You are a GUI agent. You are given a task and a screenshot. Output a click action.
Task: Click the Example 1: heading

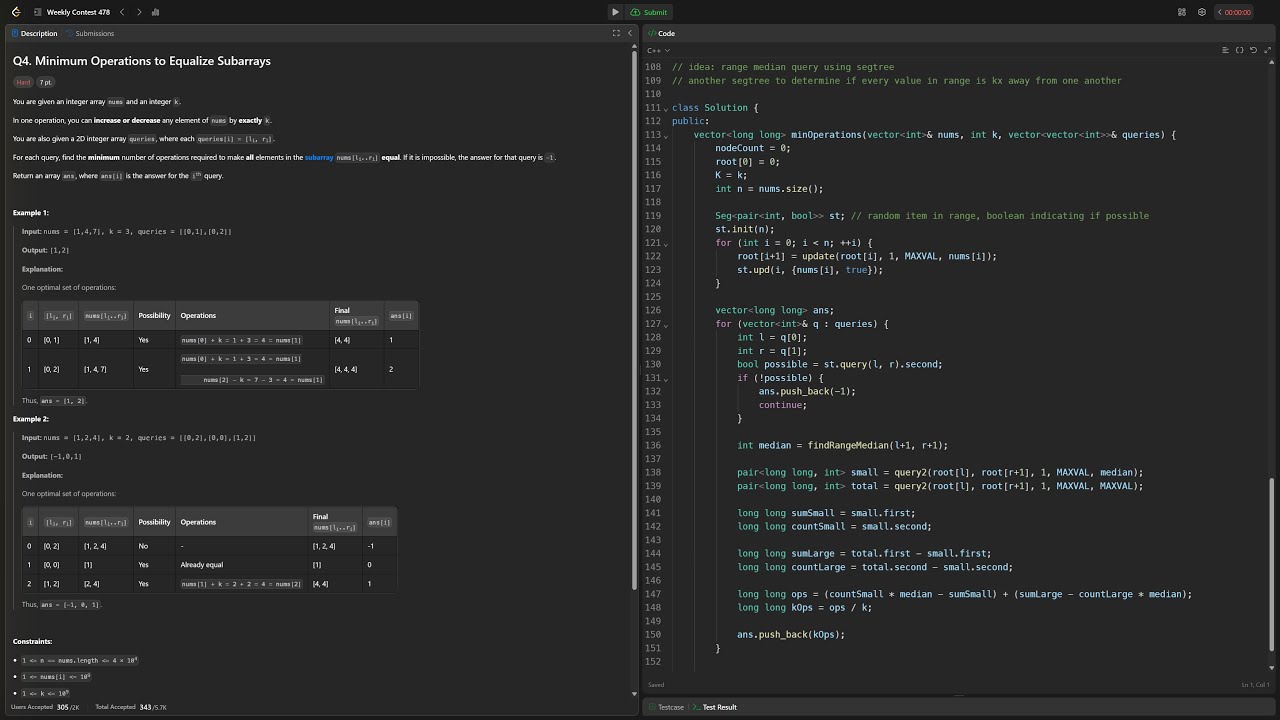(x=31, y=213)
